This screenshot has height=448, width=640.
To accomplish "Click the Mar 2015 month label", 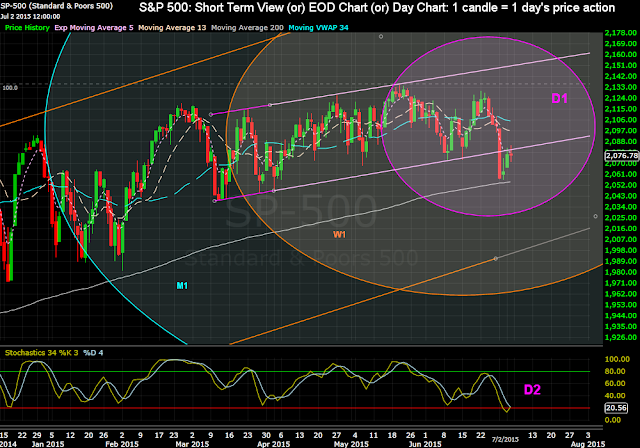I will tap(192, 444).
